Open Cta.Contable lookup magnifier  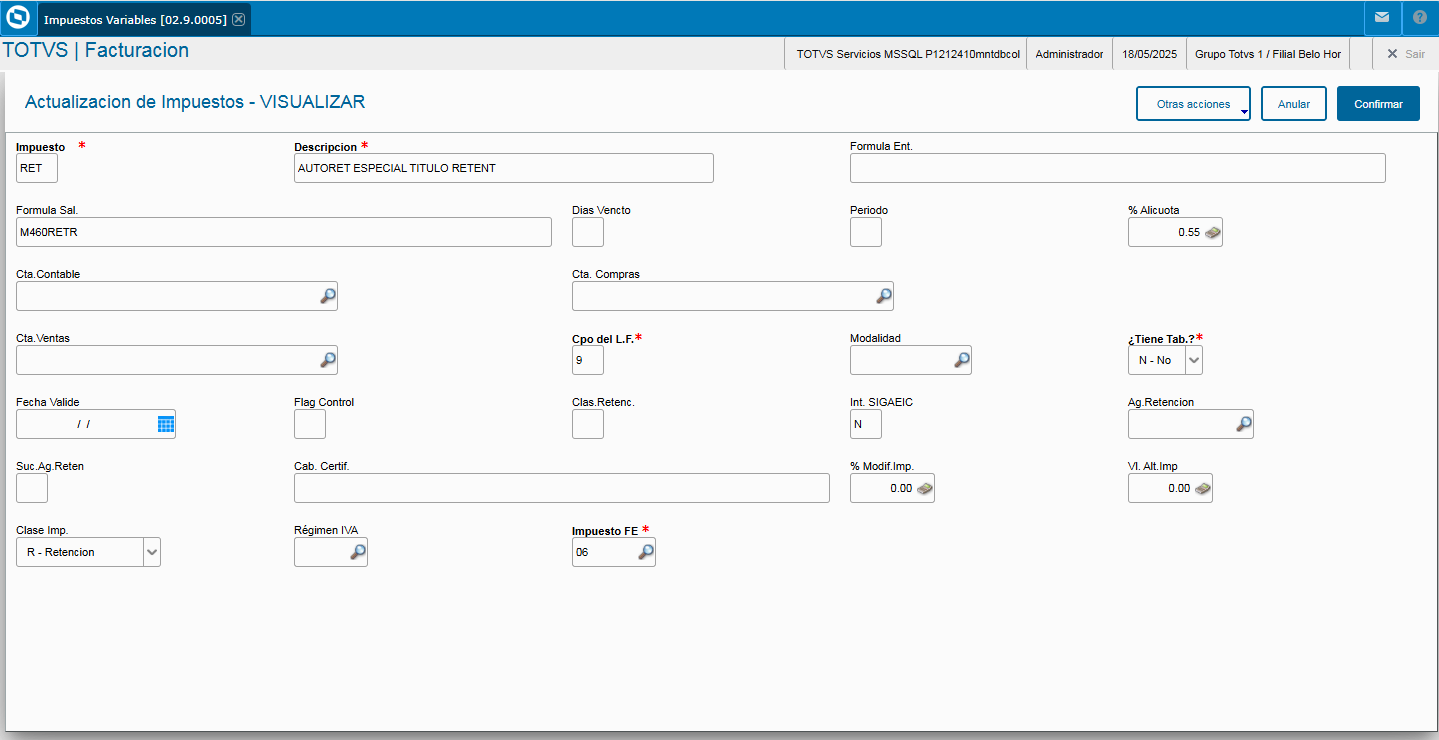coord(327,296)
